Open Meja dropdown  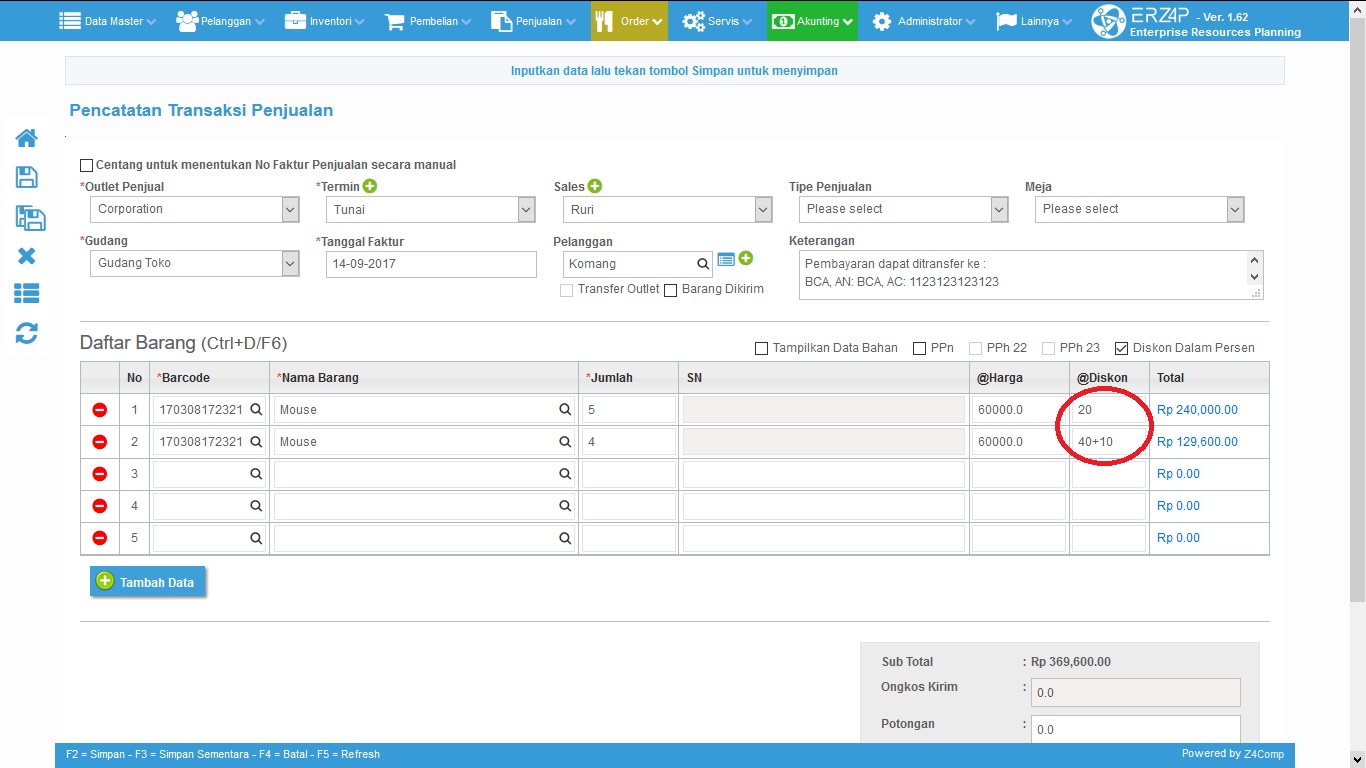click(x=1139, y=209)
